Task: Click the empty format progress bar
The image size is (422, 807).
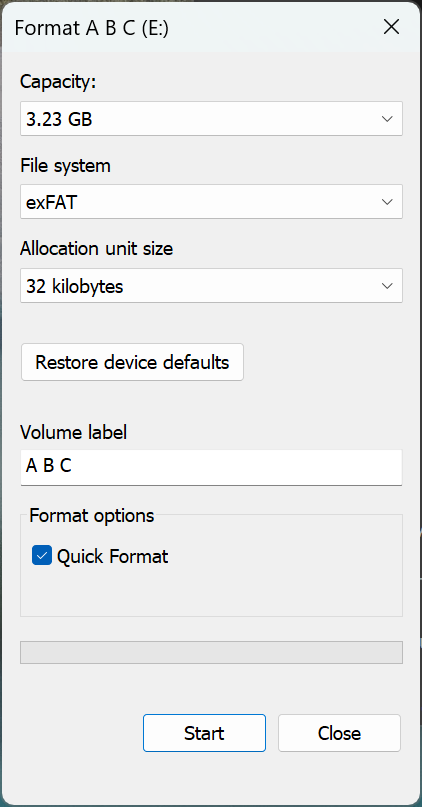Action: coord(211,652)
